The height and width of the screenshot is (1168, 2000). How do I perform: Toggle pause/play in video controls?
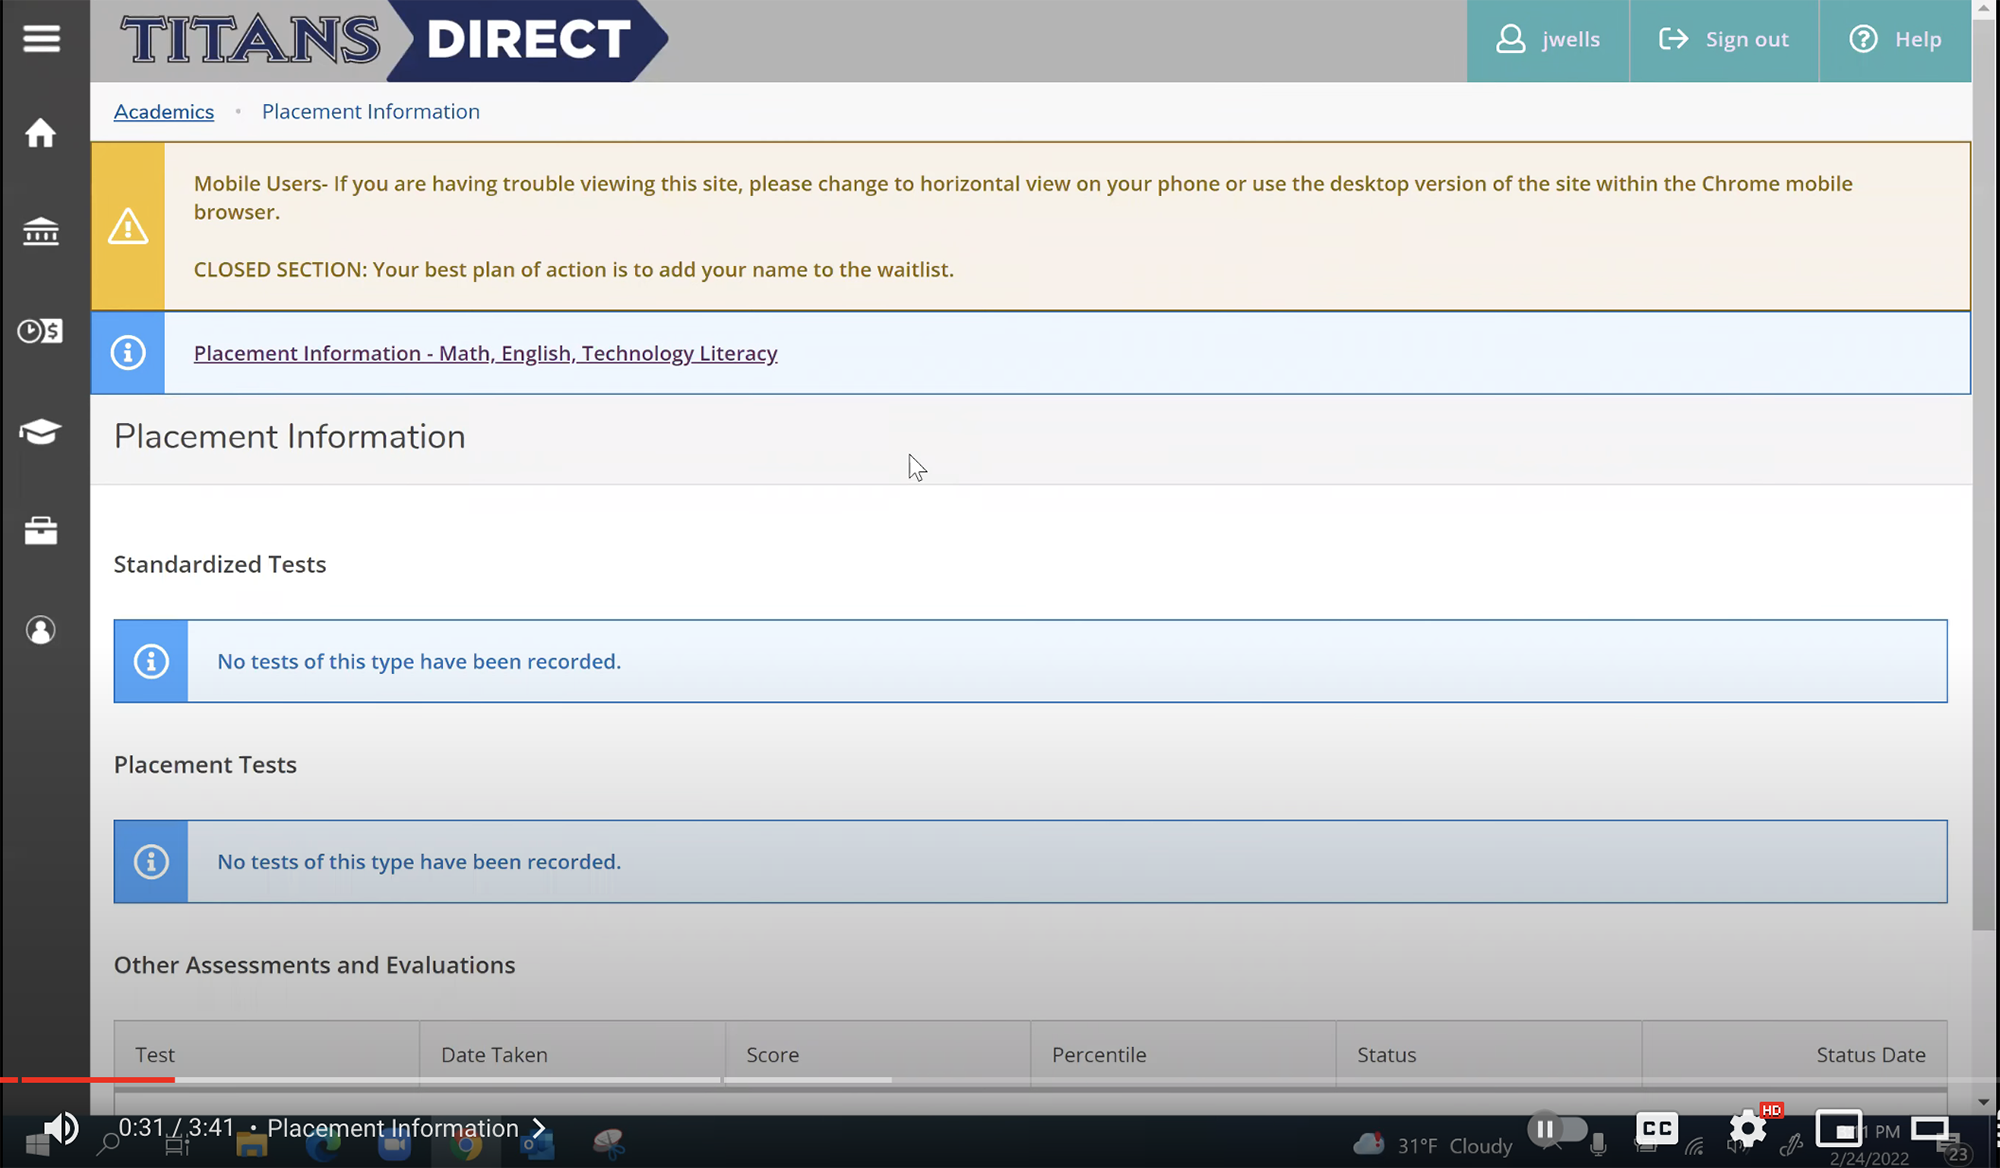1546,1126
